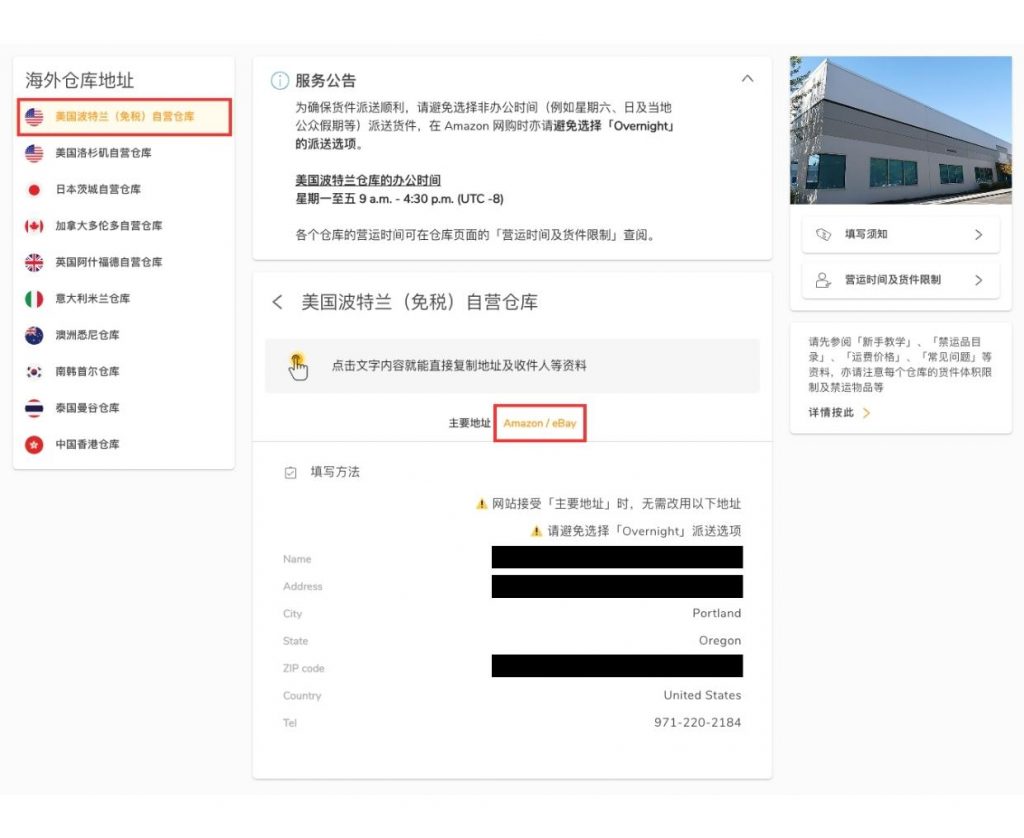Screen dimensions: 1024x838
Task: Click the Name field label
Action: tap(297, 559)
